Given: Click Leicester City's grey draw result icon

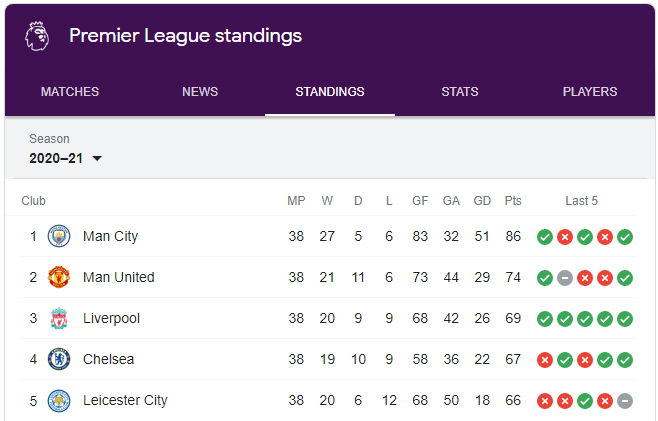Looking at the screenshot, I should point(625,401).
